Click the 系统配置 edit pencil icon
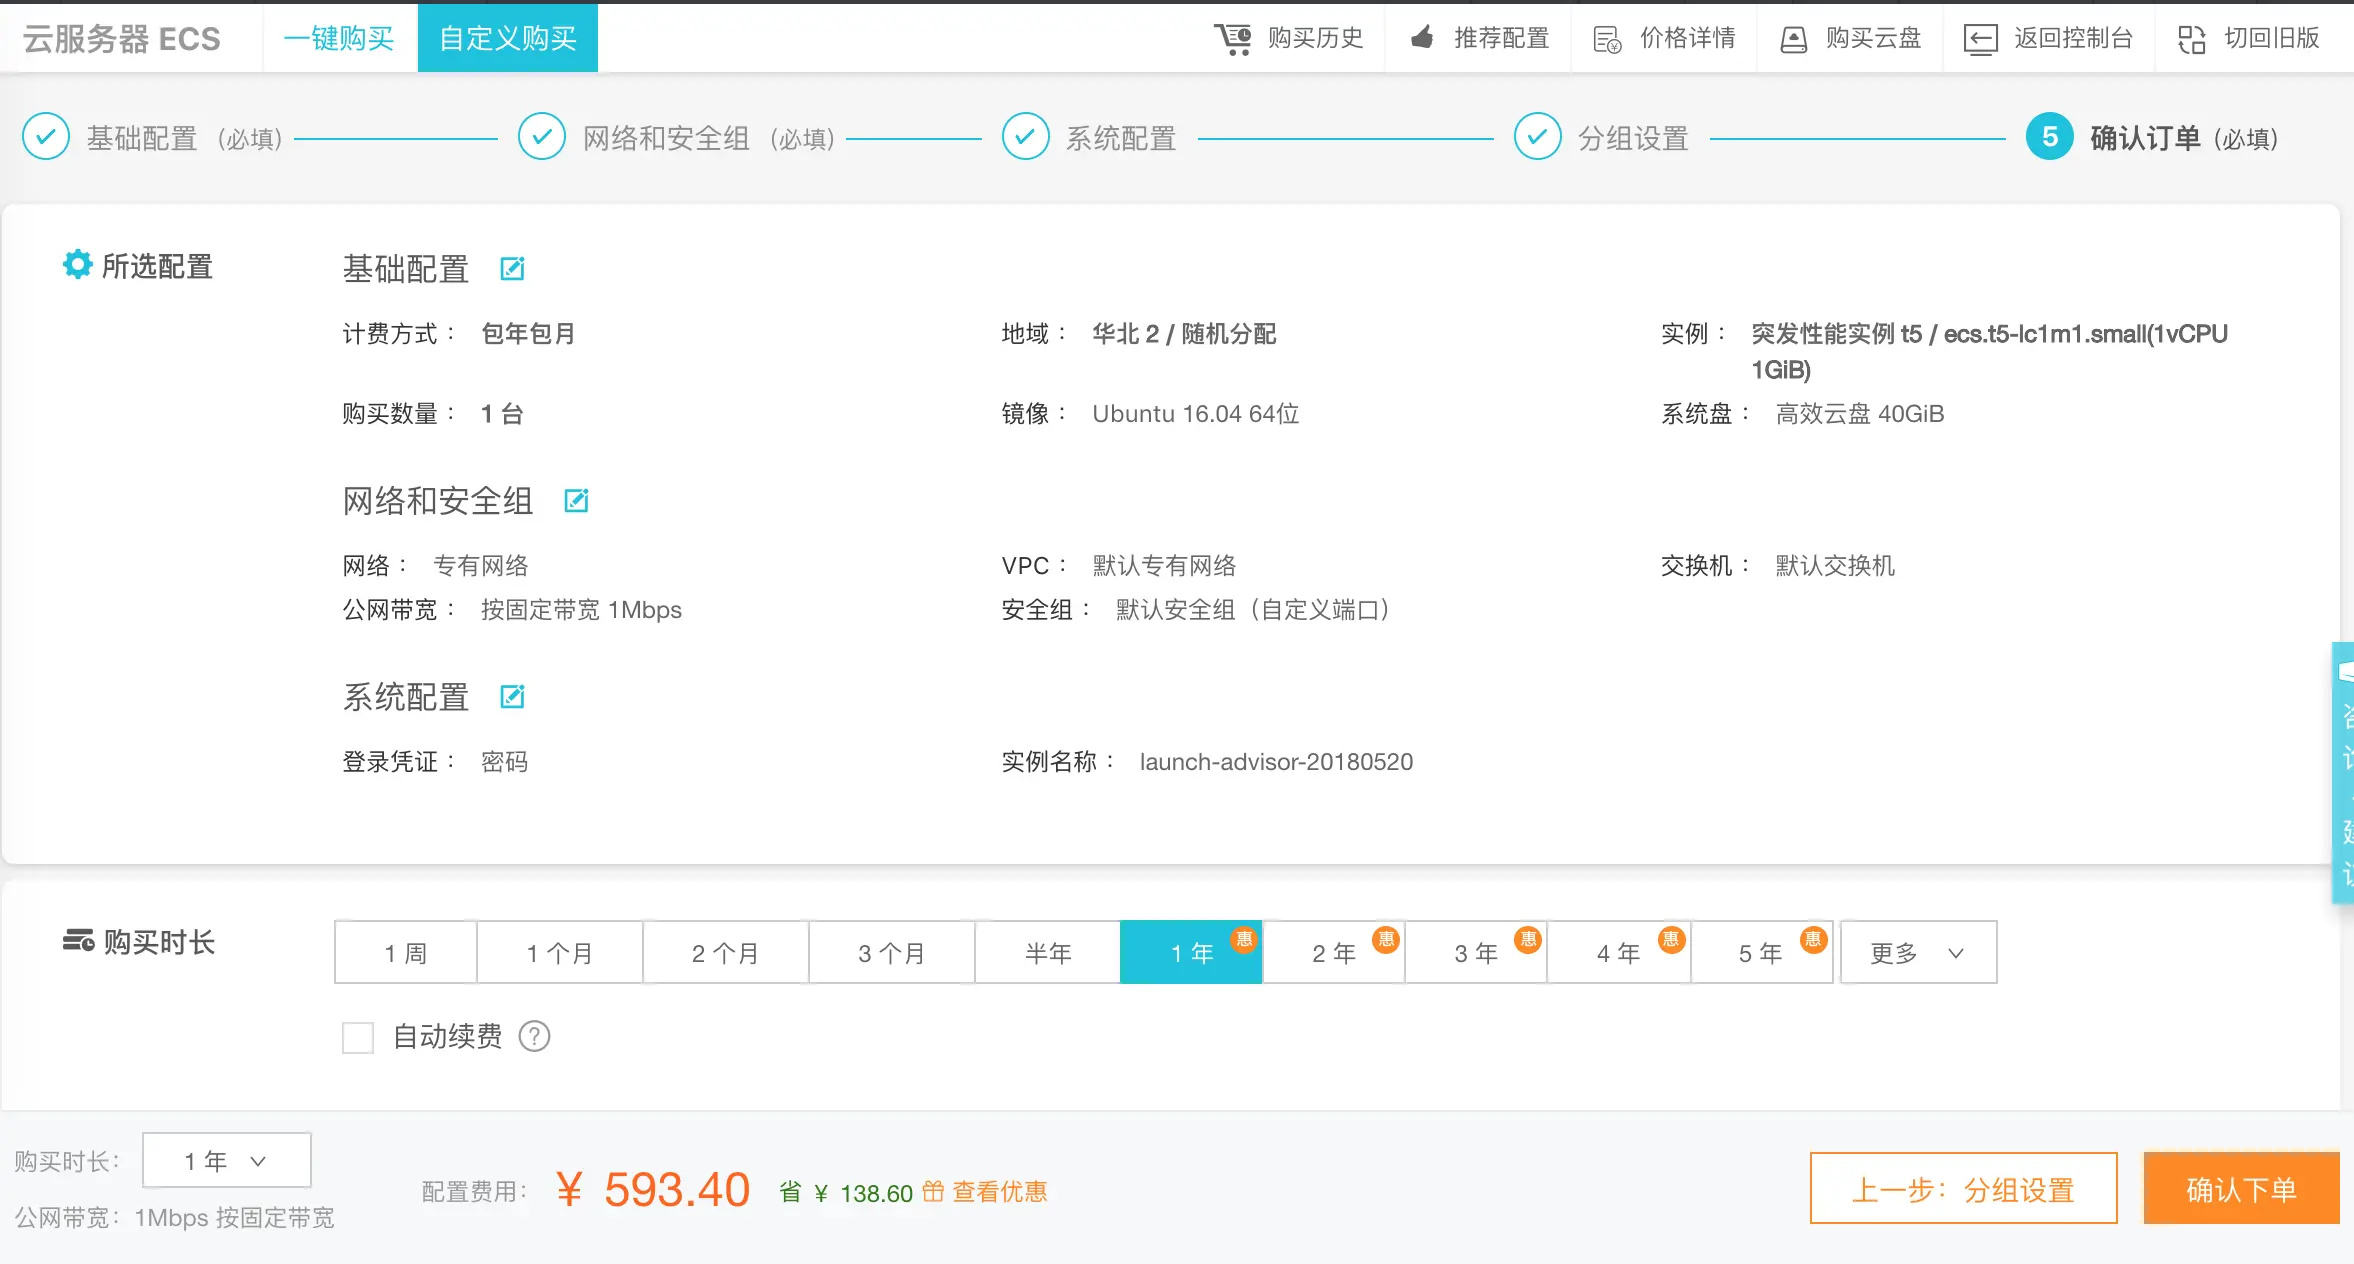Viewport: 2354px width, 1264px height. coord(512,696)
